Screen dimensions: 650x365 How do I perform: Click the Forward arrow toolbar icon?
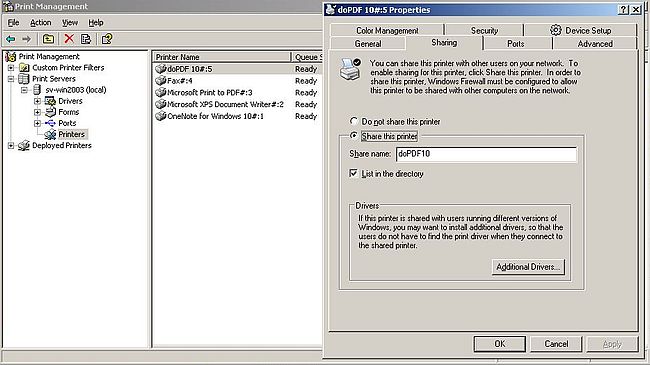[27, 39]
